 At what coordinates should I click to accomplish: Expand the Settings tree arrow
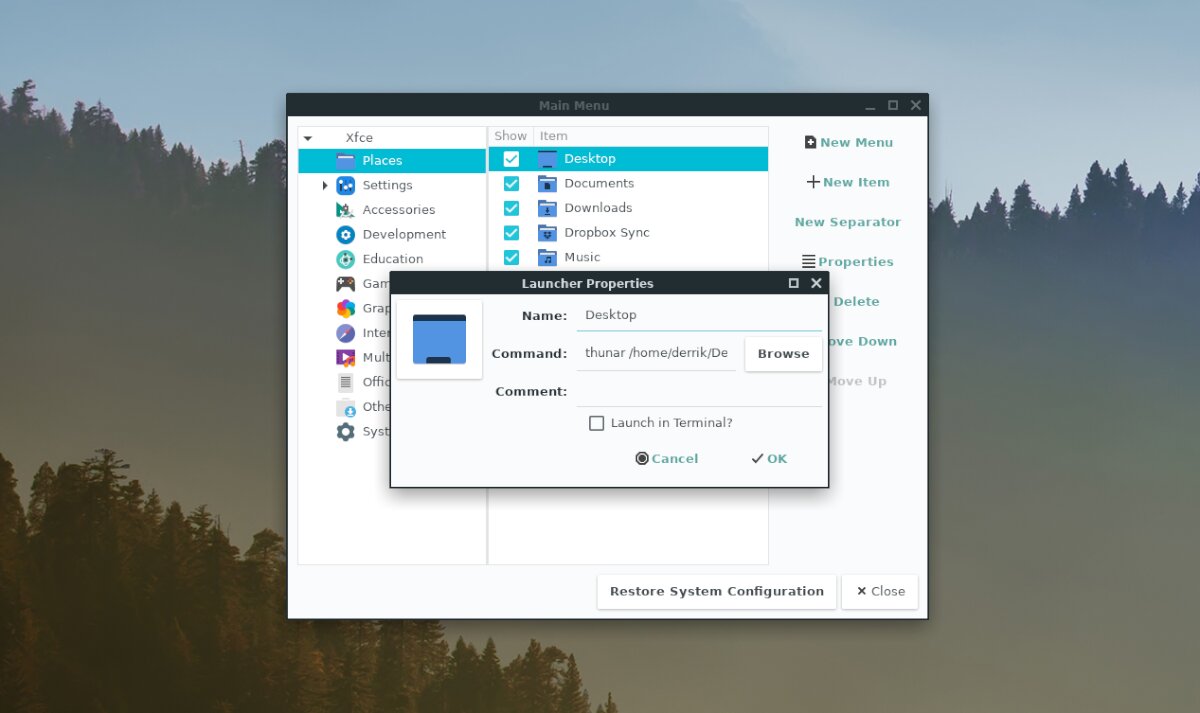325,185
